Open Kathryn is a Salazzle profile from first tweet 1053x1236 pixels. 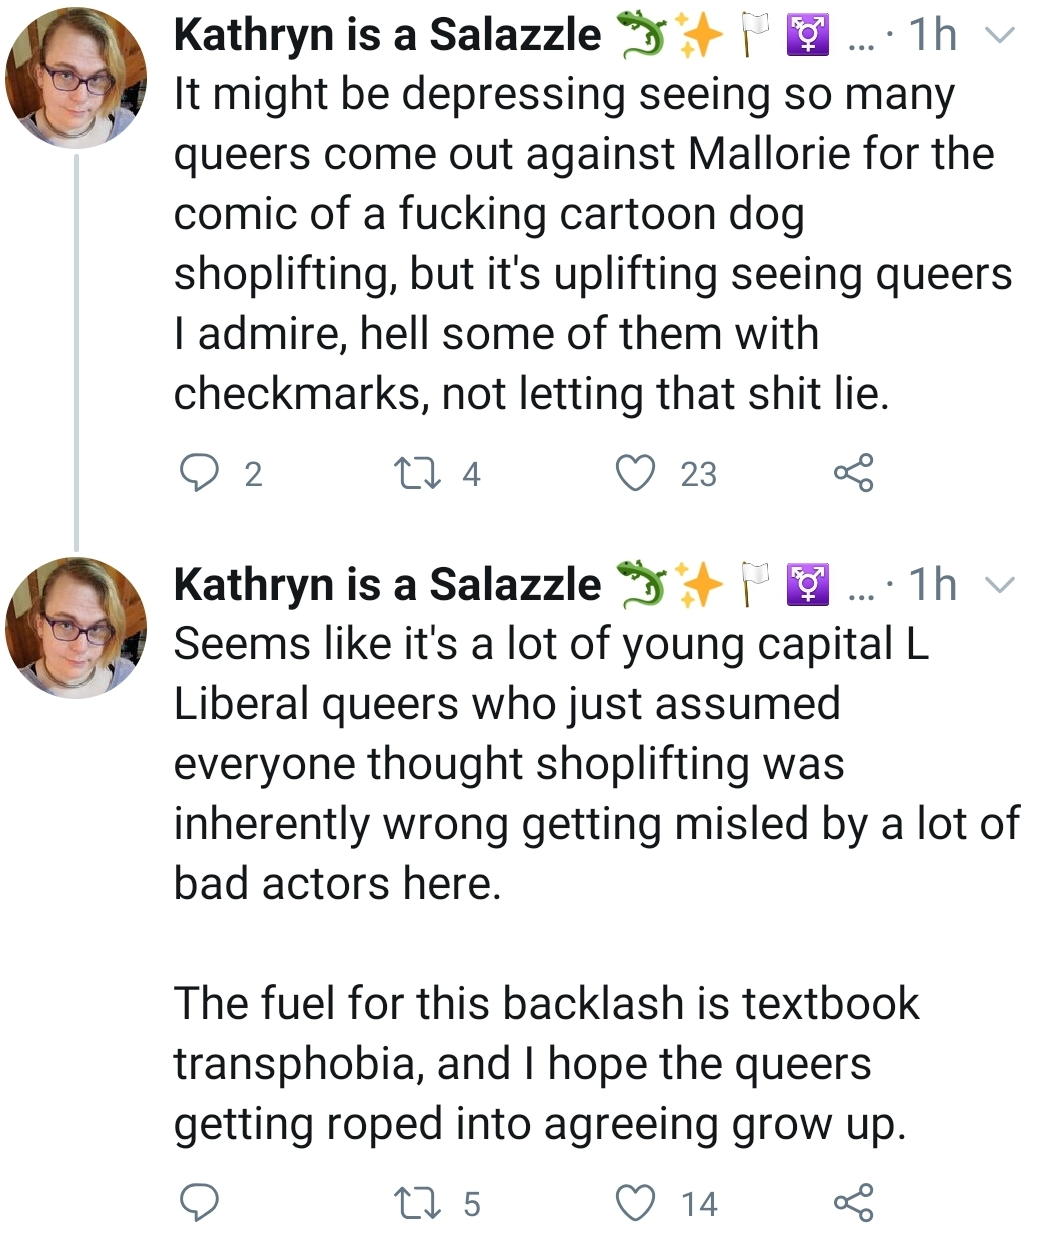click(387, 35)
